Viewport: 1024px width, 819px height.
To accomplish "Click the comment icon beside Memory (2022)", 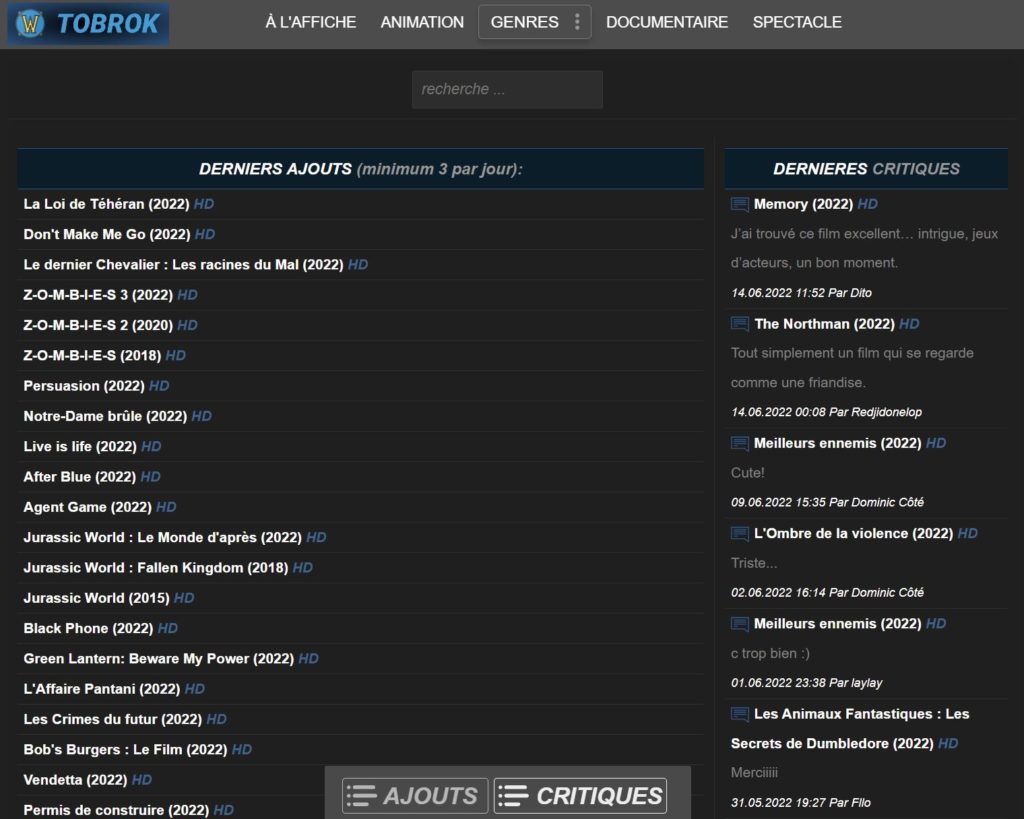I will (x=740, y=204).
